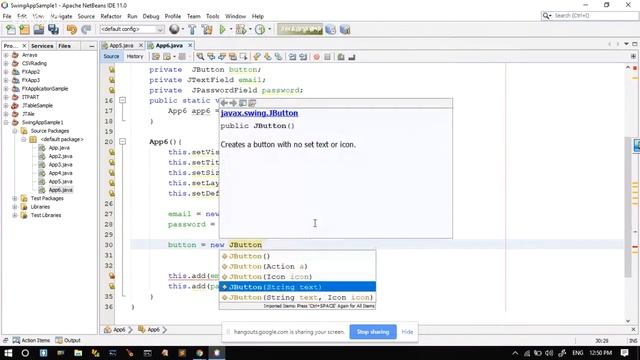The height and width of the screenshot is (360, 640).
Task: Click the New Project toolbar icon
Action: (24, 29)
